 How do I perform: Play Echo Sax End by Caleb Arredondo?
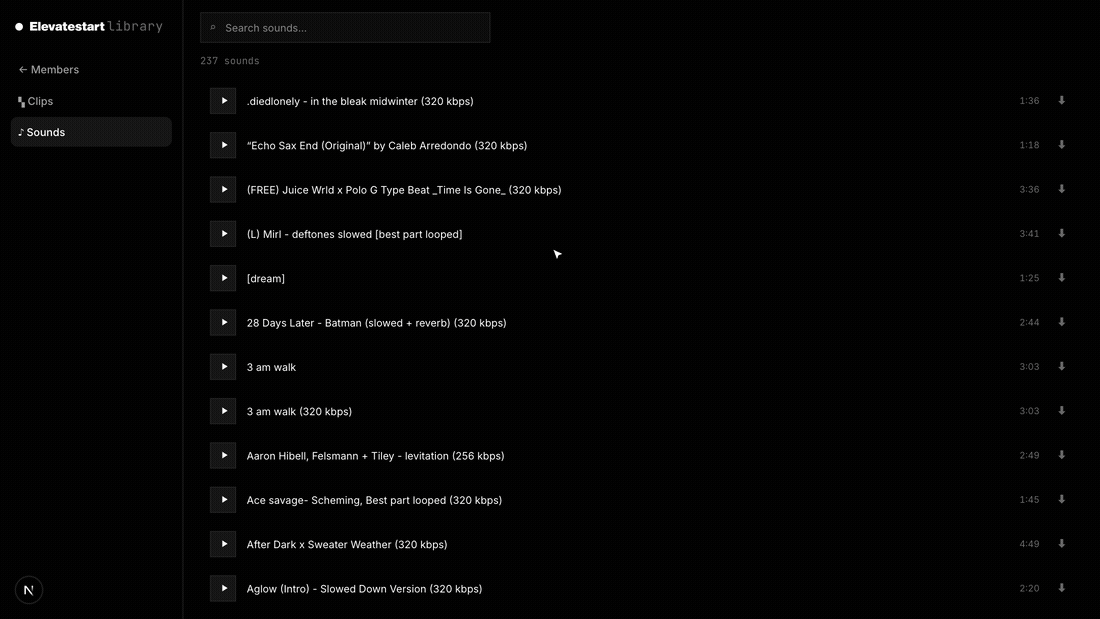[223, 145]
